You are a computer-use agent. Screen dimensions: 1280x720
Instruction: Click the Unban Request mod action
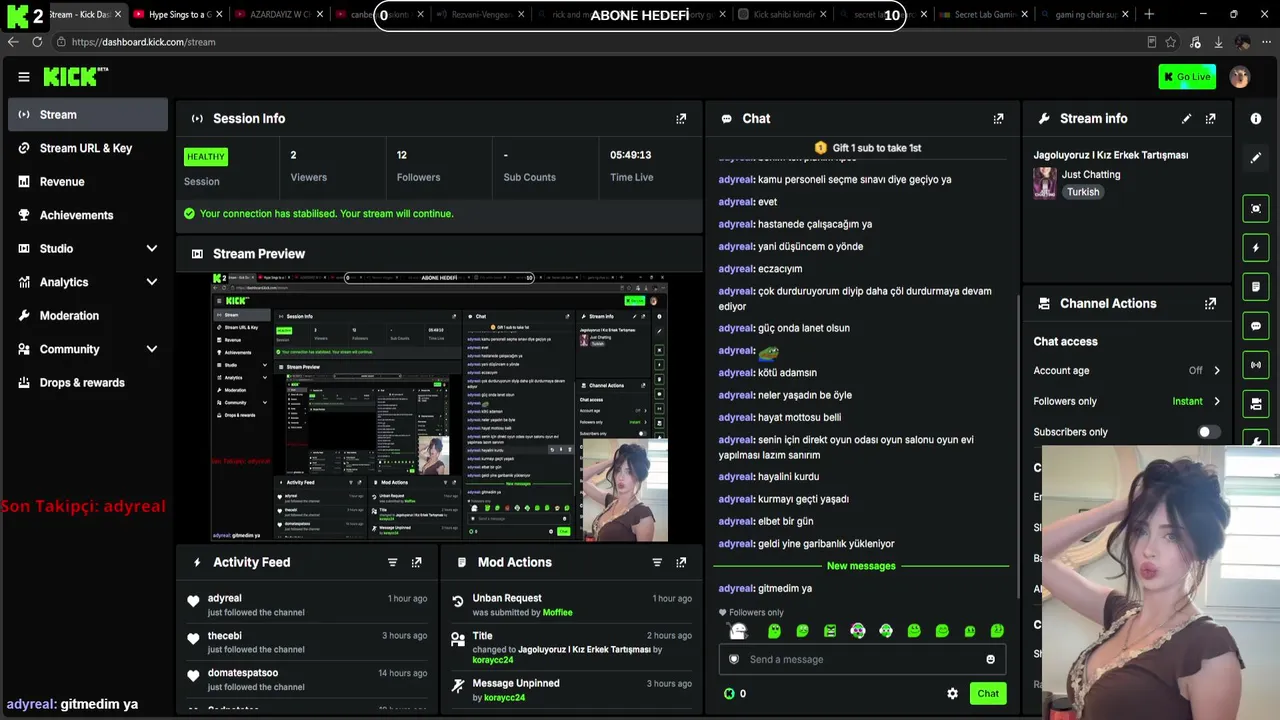pyautogui.click(x=570, y=605)
